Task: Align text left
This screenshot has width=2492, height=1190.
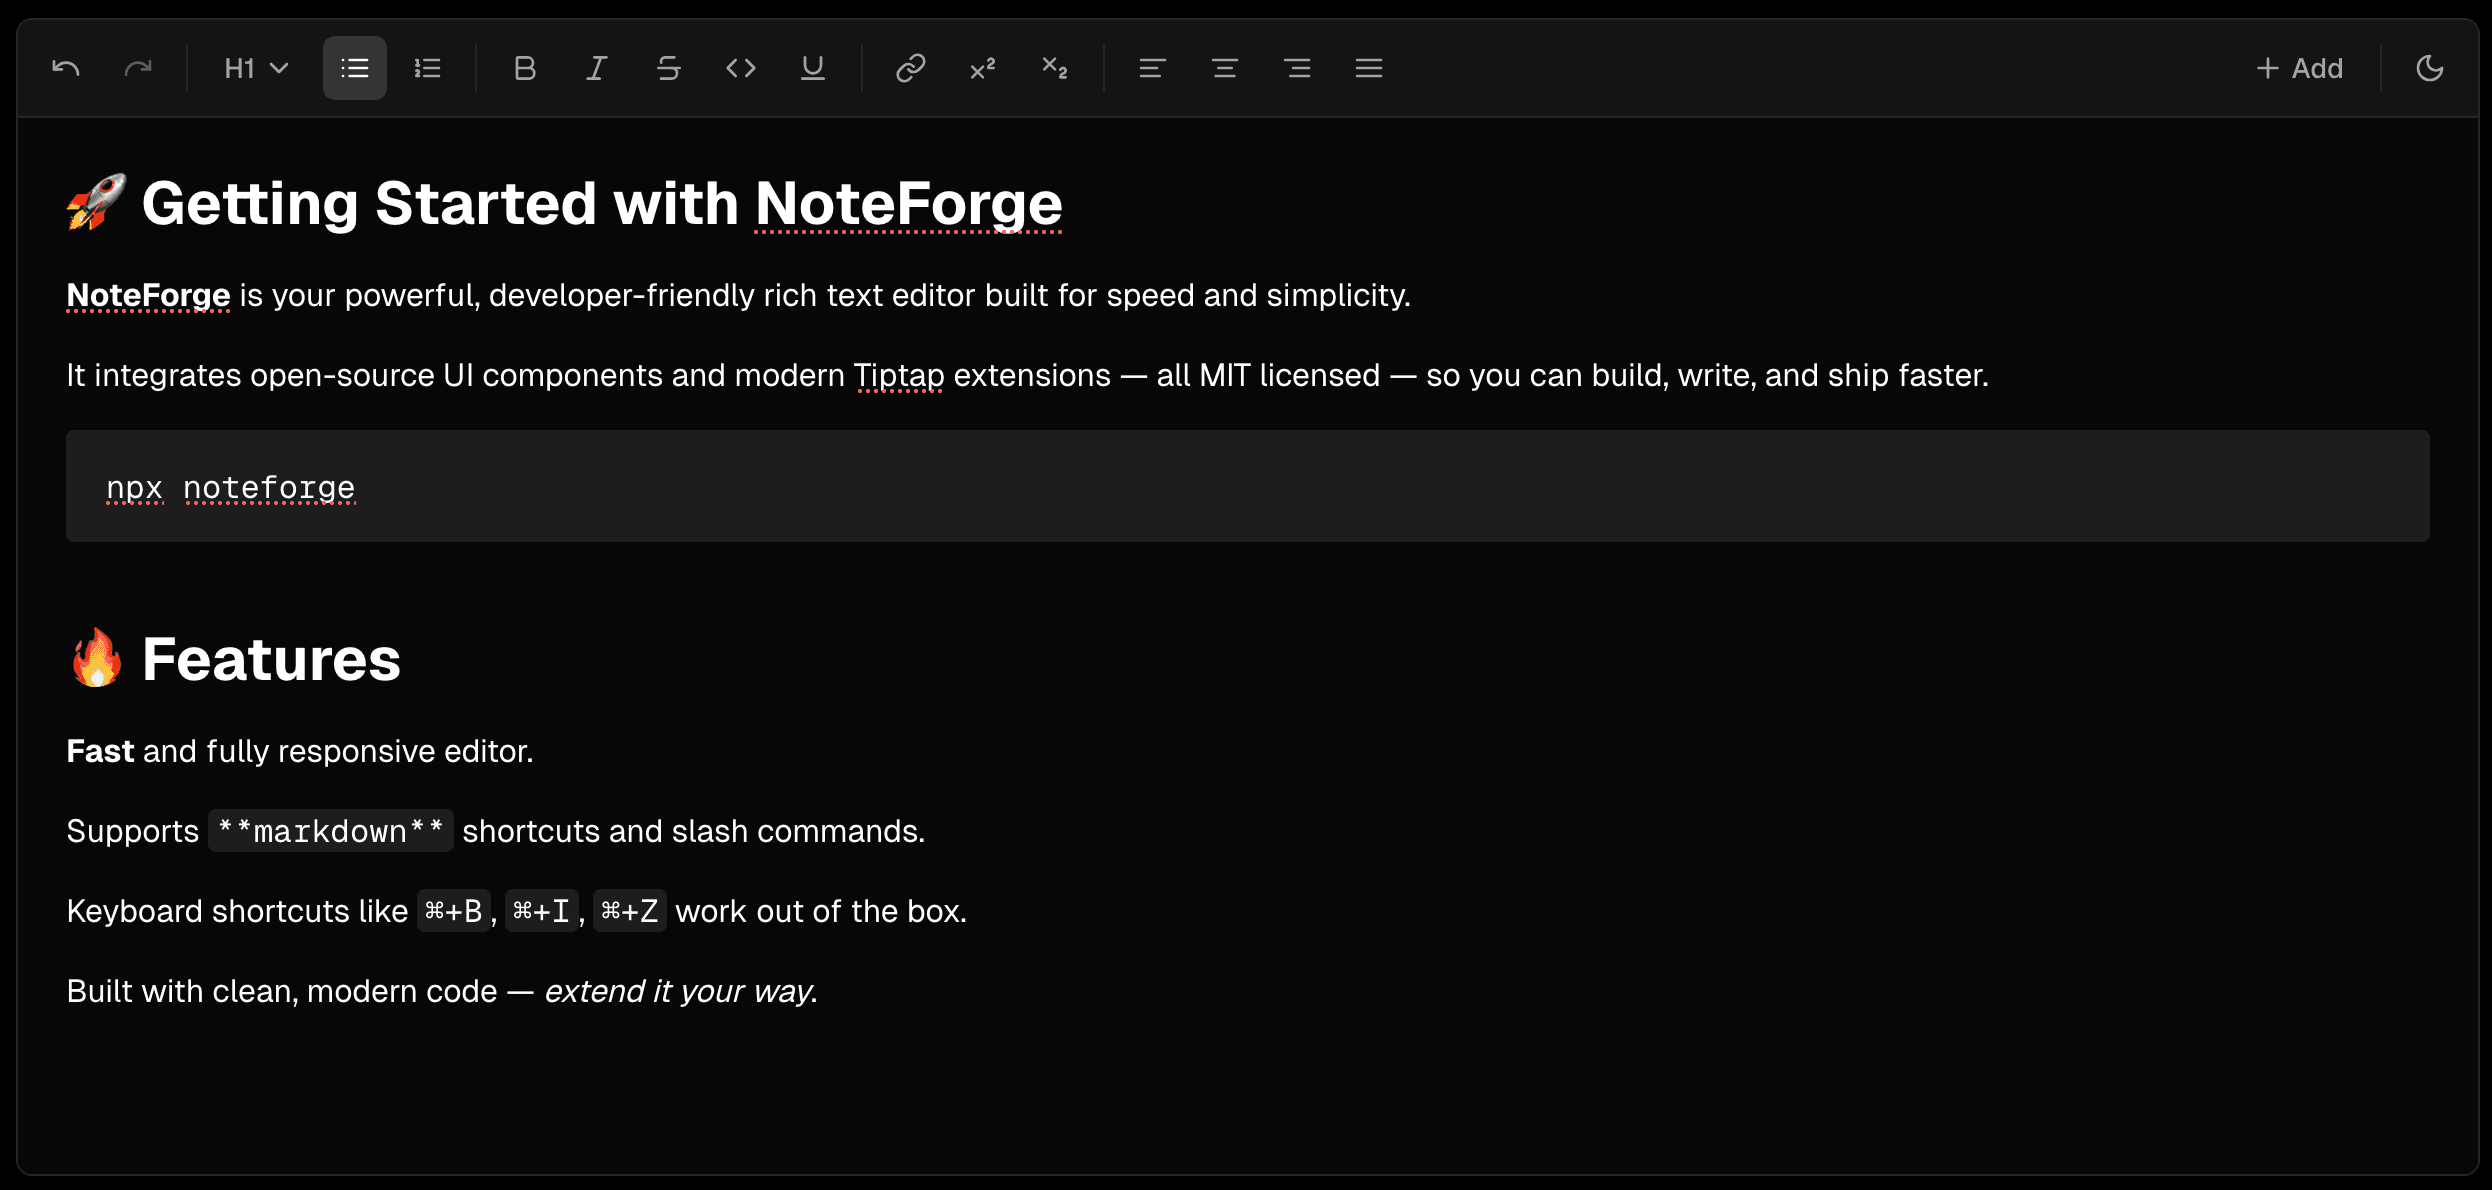Action: (1152, 68)
